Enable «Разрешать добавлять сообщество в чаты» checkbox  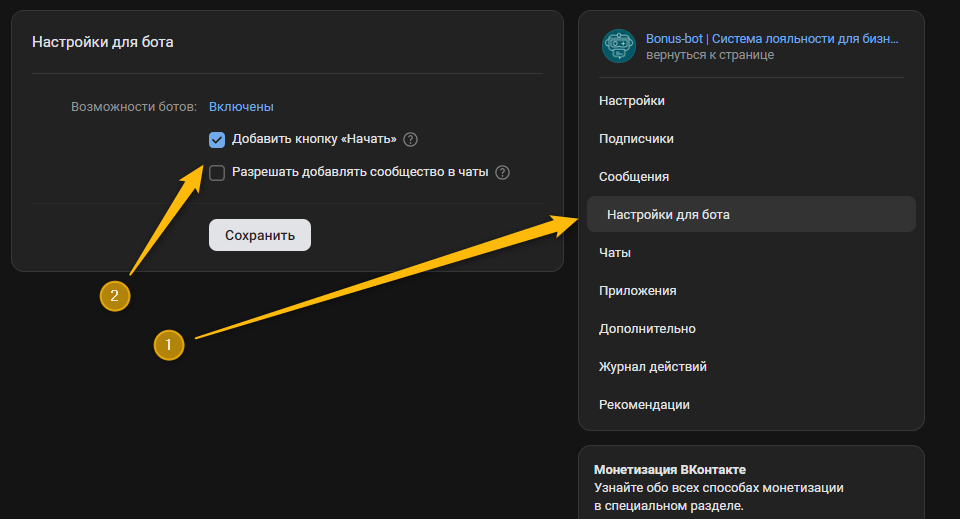(217, 172)
